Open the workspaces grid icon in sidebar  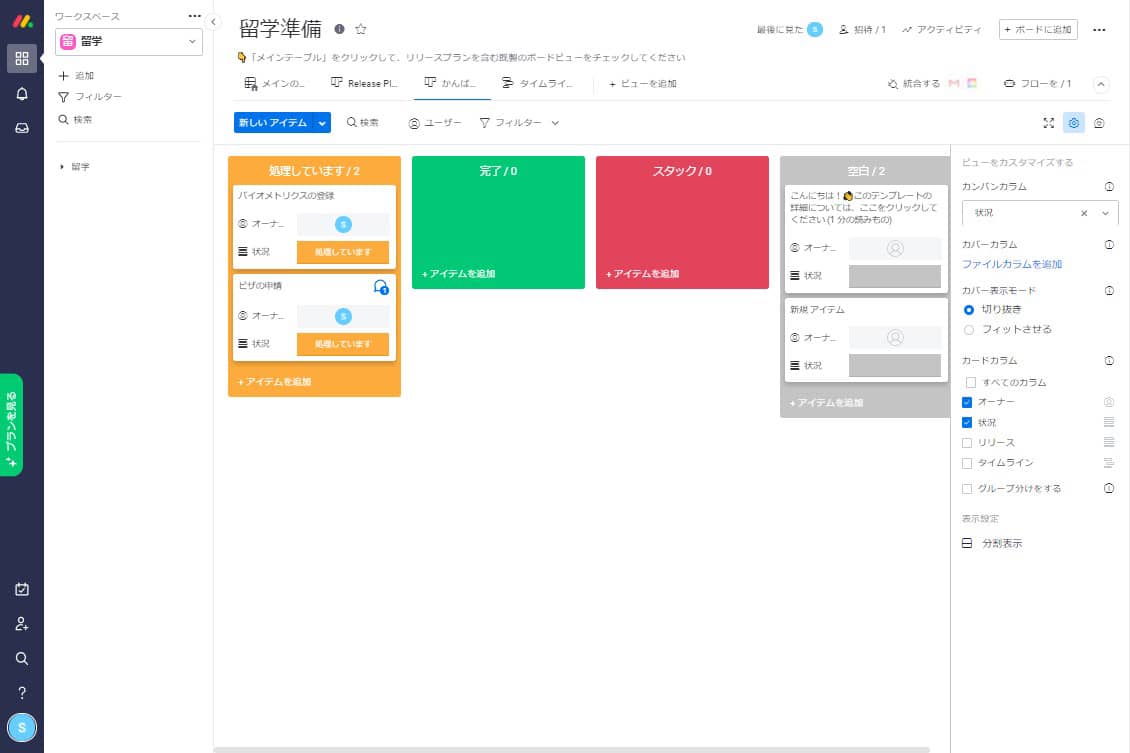[22, 58]
